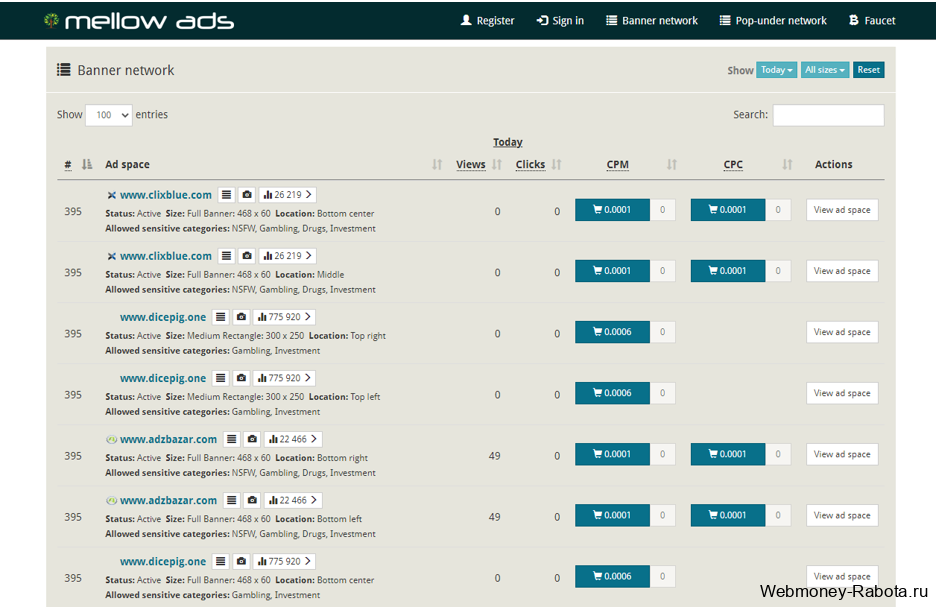The height and width of the screenshot is (609, 937).
Task: Click camera icon on Bottom left adzbazar.com row
Action: (x=252, y=500)
